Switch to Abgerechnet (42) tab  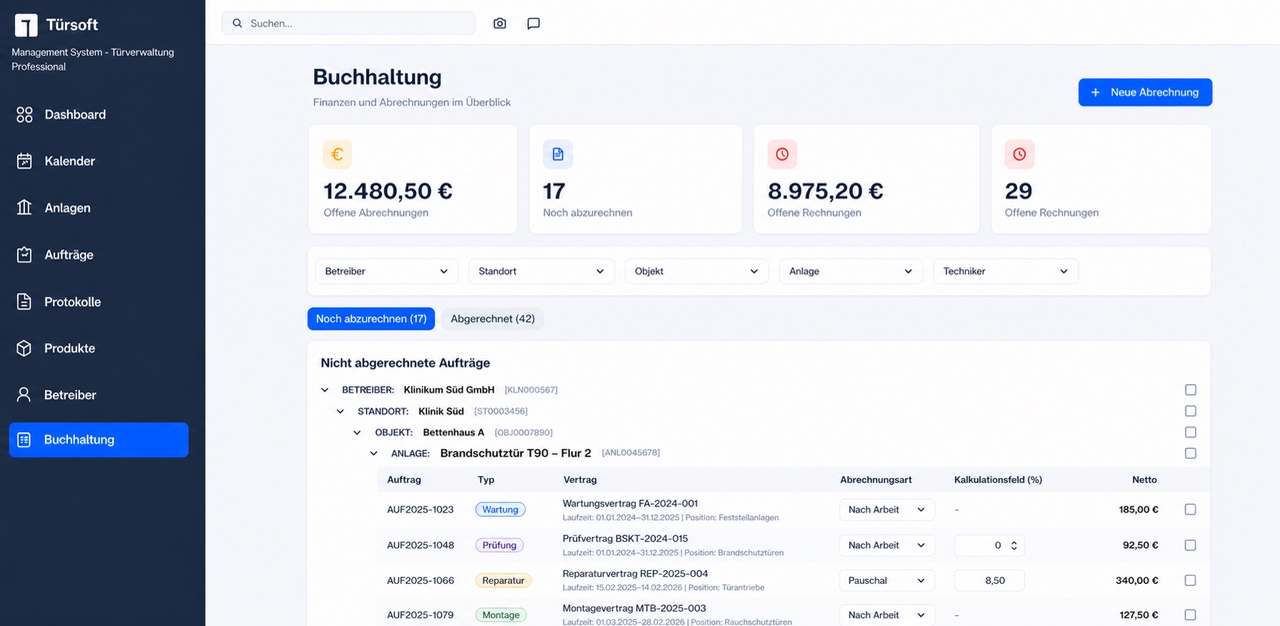[x=493, y=319]
